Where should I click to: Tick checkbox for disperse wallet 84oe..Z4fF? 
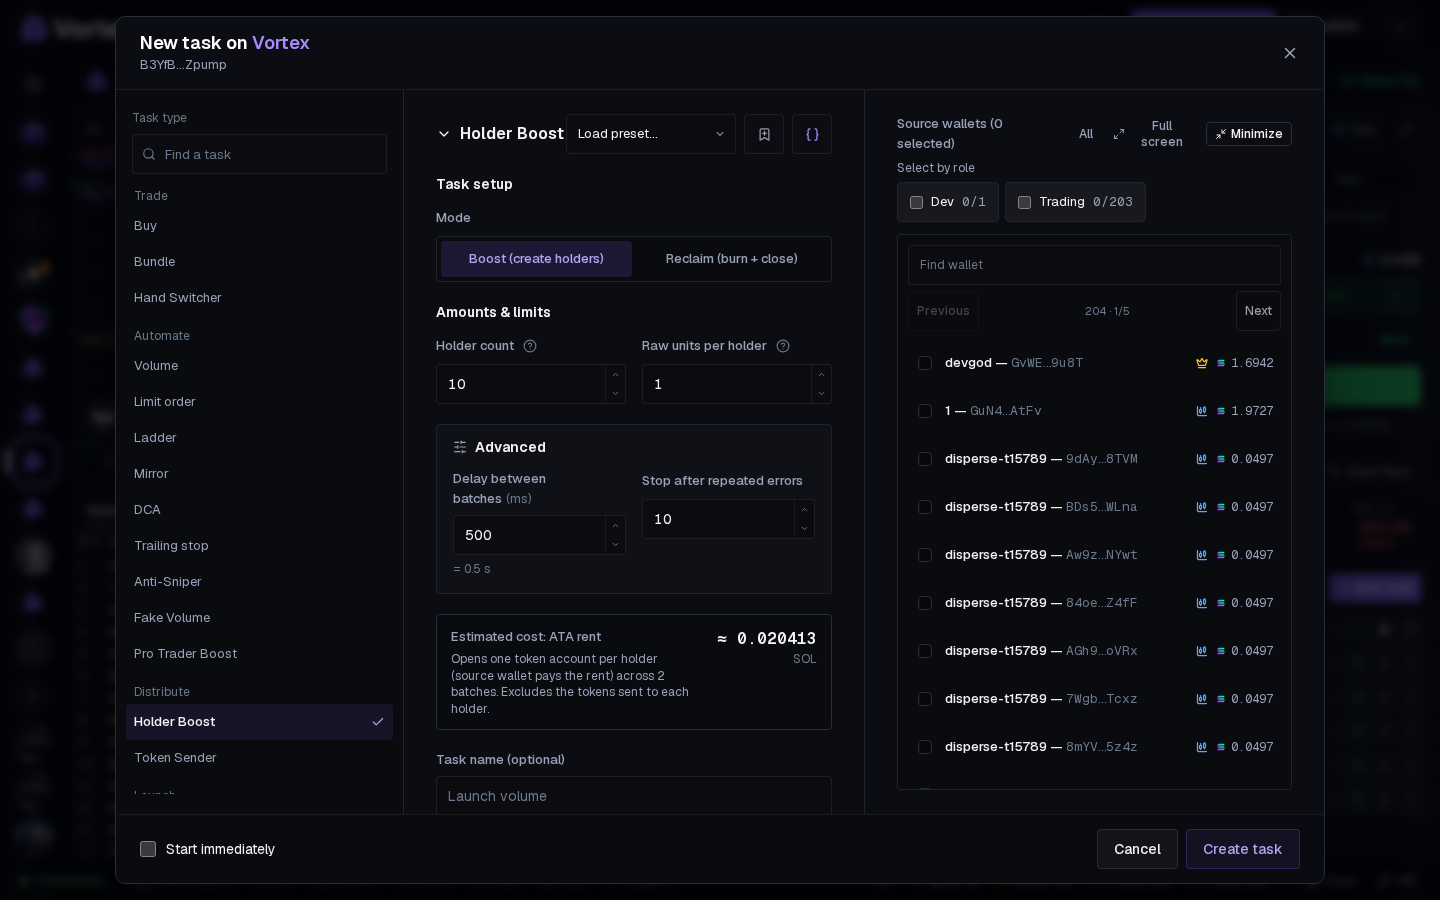click(925, 603)
